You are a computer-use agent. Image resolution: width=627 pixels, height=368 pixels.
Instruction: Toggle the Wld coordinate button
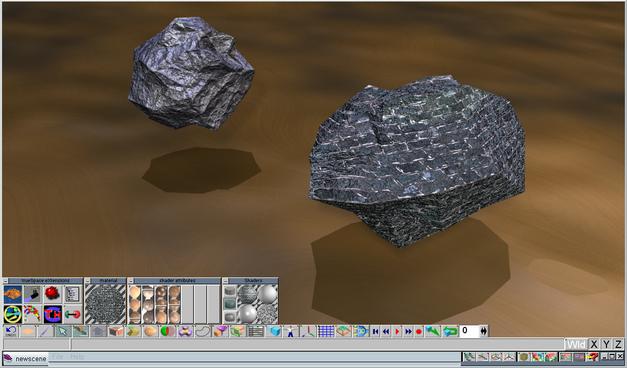pyautogui.click(x=576, y=344)
